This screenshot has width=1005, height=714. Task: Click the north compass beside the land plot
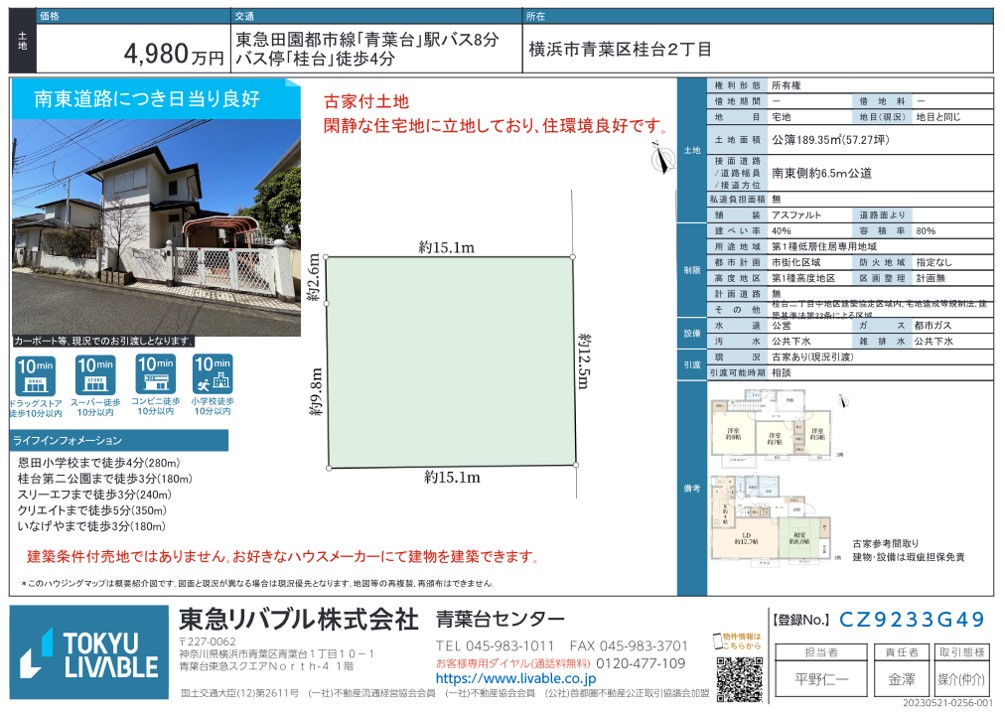[656, 157]
